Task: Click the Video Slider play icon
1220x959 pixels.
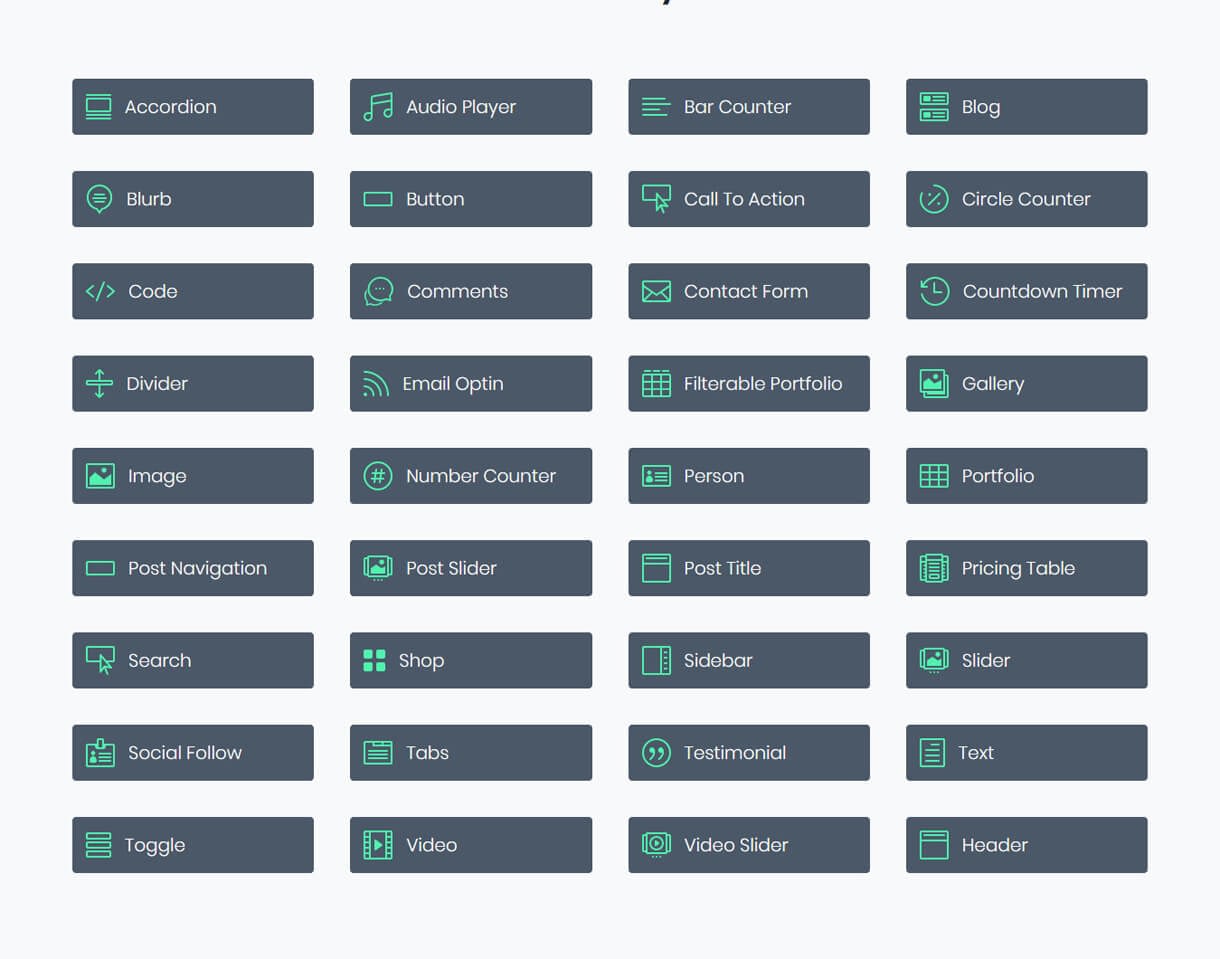Action: pyautogui.click(x=656, y=845)
